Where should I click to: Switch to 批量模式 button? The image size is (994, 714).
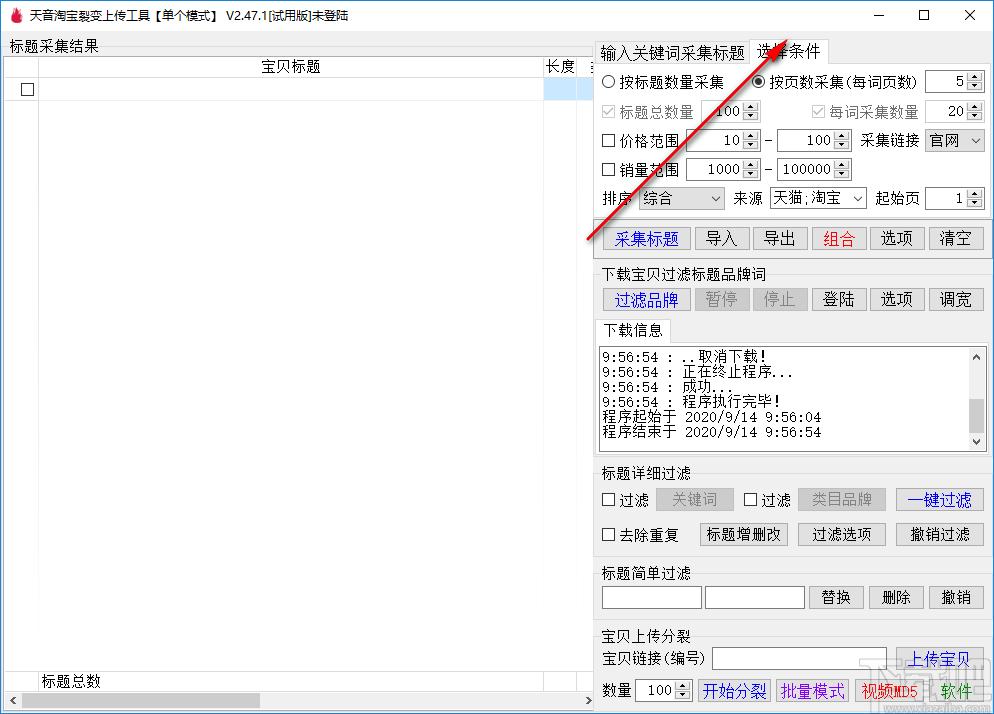pos(813,691)
